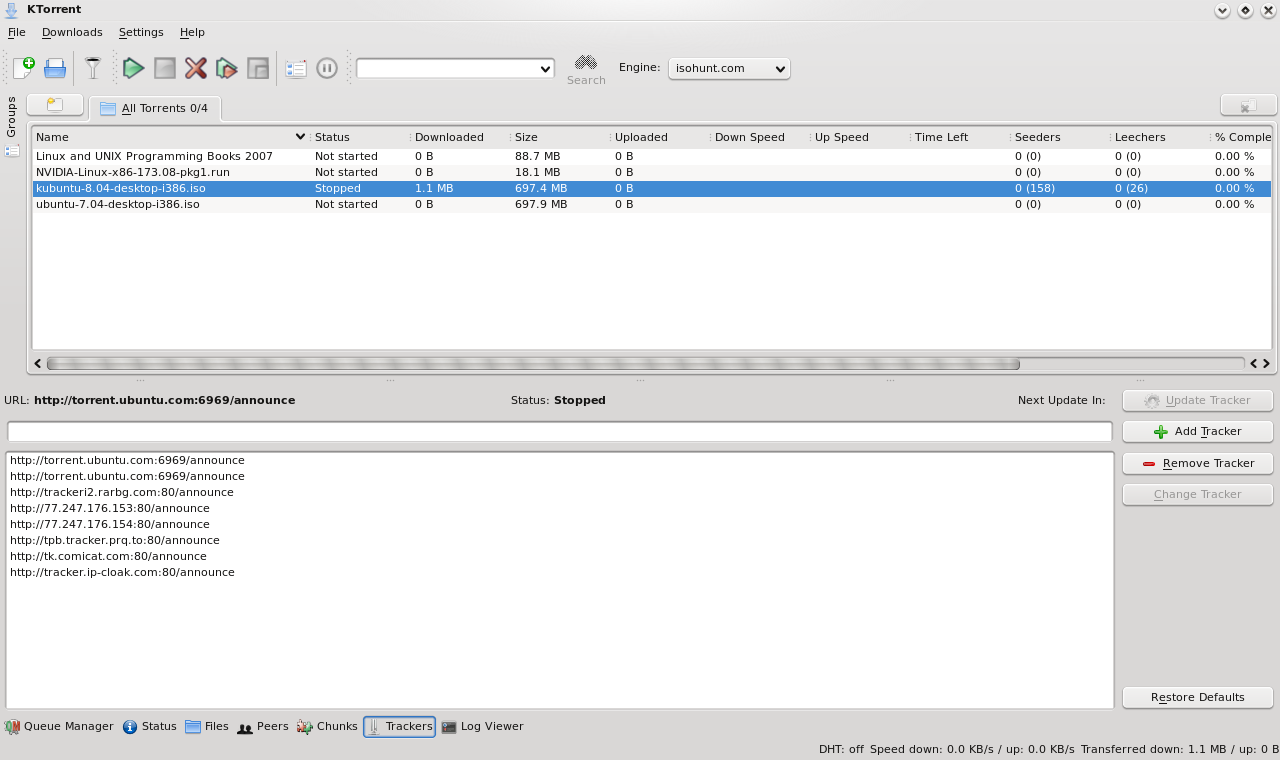
Task: Open the Help menu
Action: (192, 32)
